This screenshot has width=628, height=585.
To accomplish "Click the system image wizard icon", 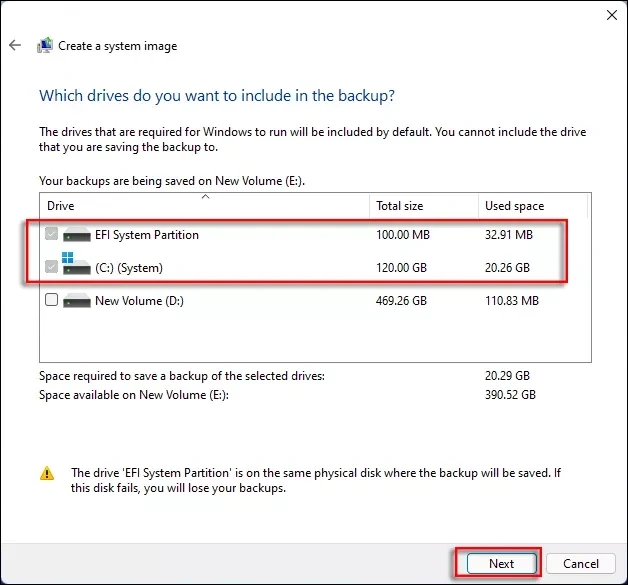I will (x=45, y=46).
